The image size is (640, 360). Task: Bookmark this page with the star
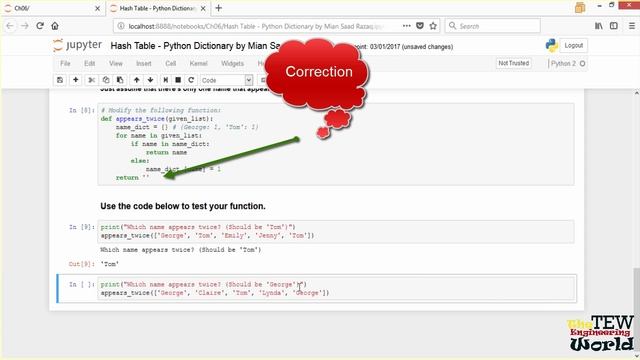[433, 26]
